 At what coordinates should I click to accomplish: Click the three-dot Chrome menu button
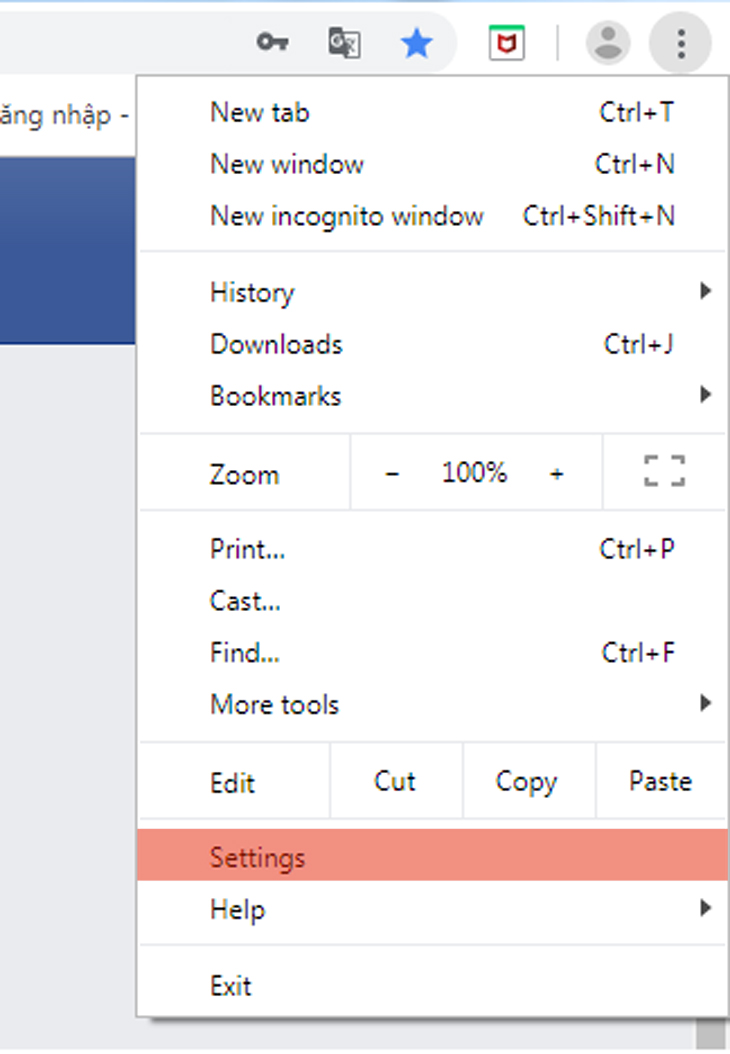click(x=681, y=43)
